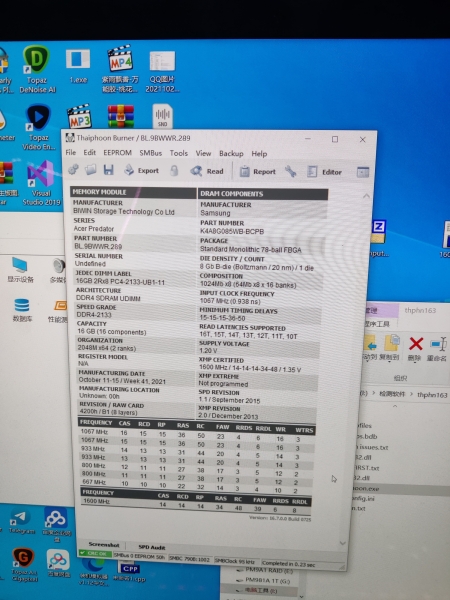This screenshot has width=450, height=600.
Task: Click the Samsung manufacturer value
Action: [x=215, y=213]
